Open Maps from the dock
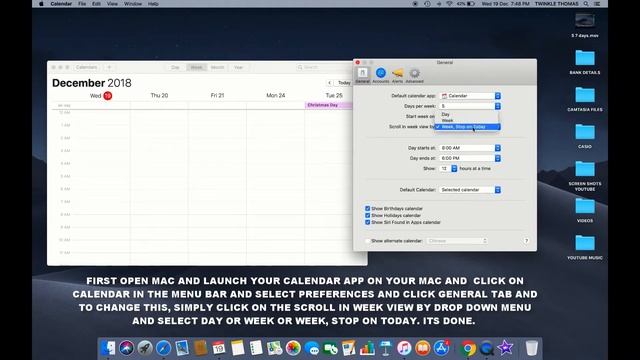640x360 pixels. point(275,348)
